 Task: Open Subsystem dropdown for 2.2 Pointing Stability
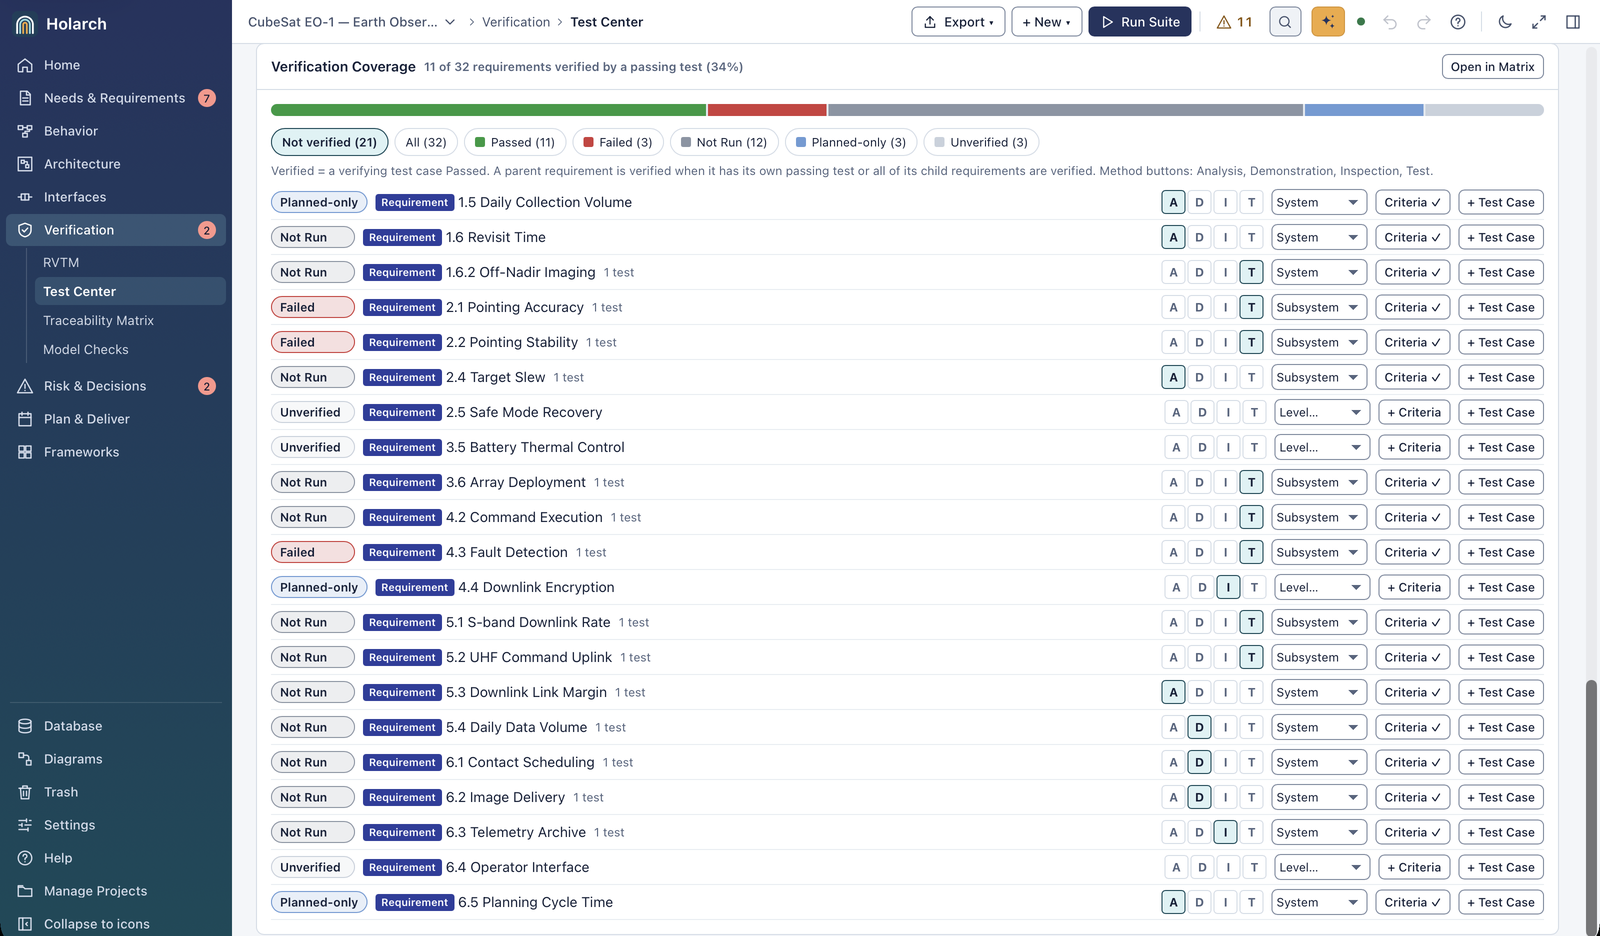1319,342
